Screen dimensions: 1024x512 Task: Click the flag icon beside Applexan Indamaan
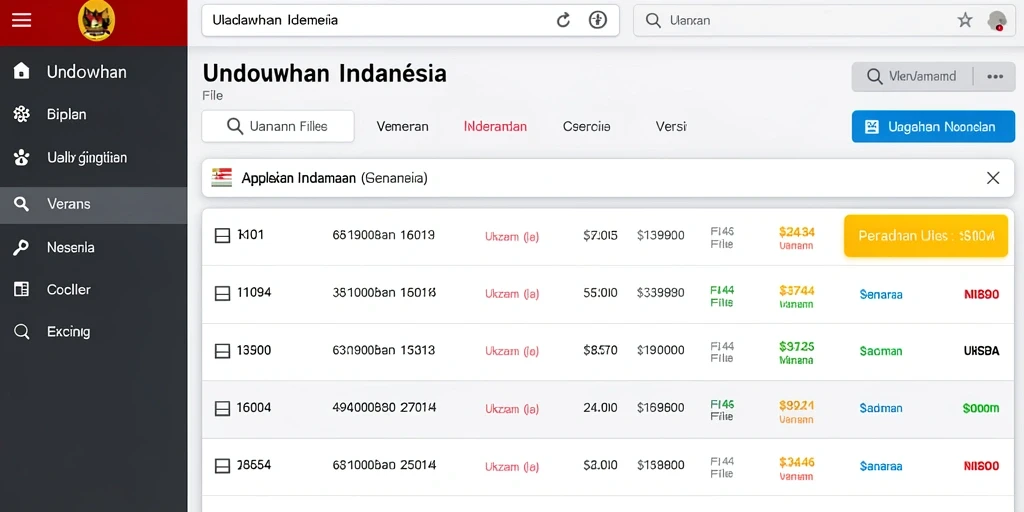pos(222,177)
